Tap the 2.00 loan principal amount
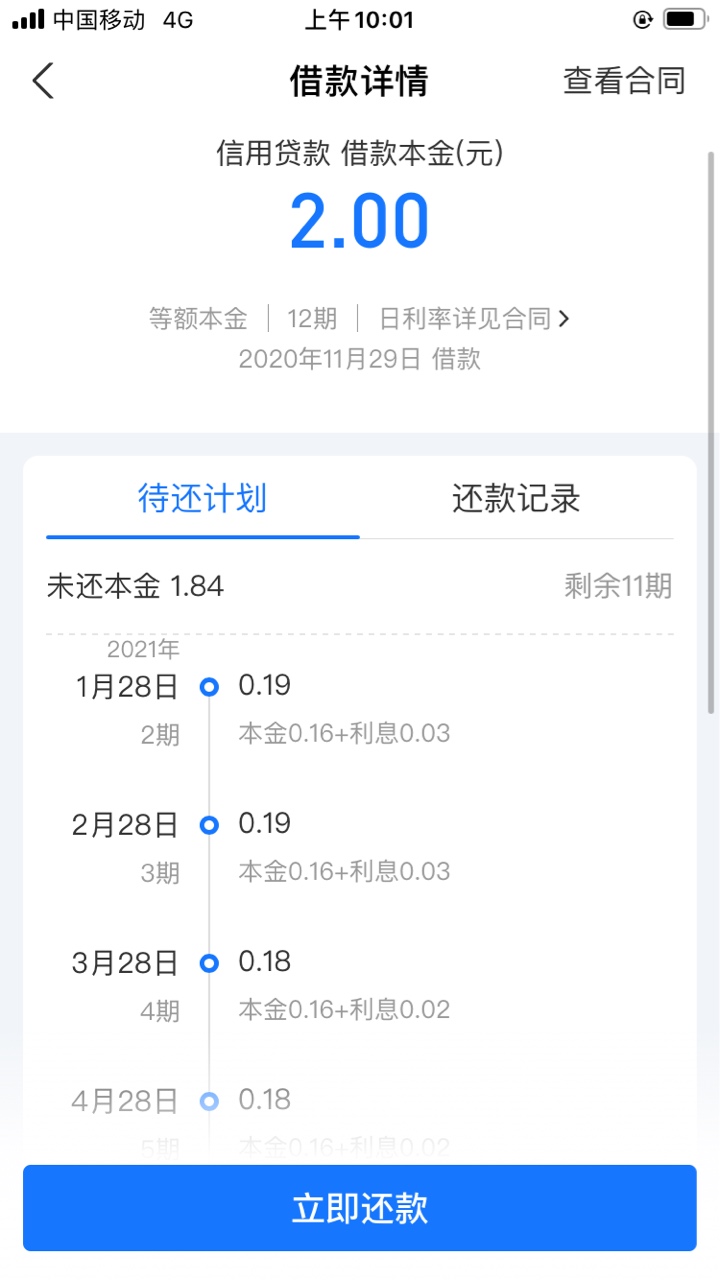 pyautogui.click(x=360, y=221)
